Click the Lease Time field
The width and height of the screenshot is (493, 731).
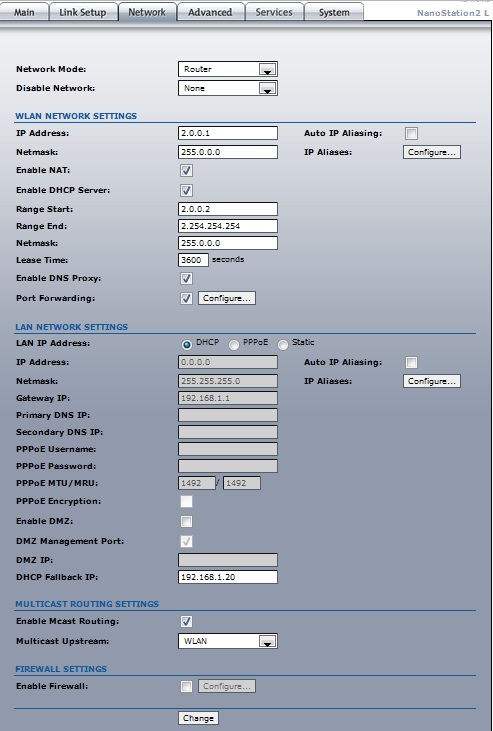(193, 260)
